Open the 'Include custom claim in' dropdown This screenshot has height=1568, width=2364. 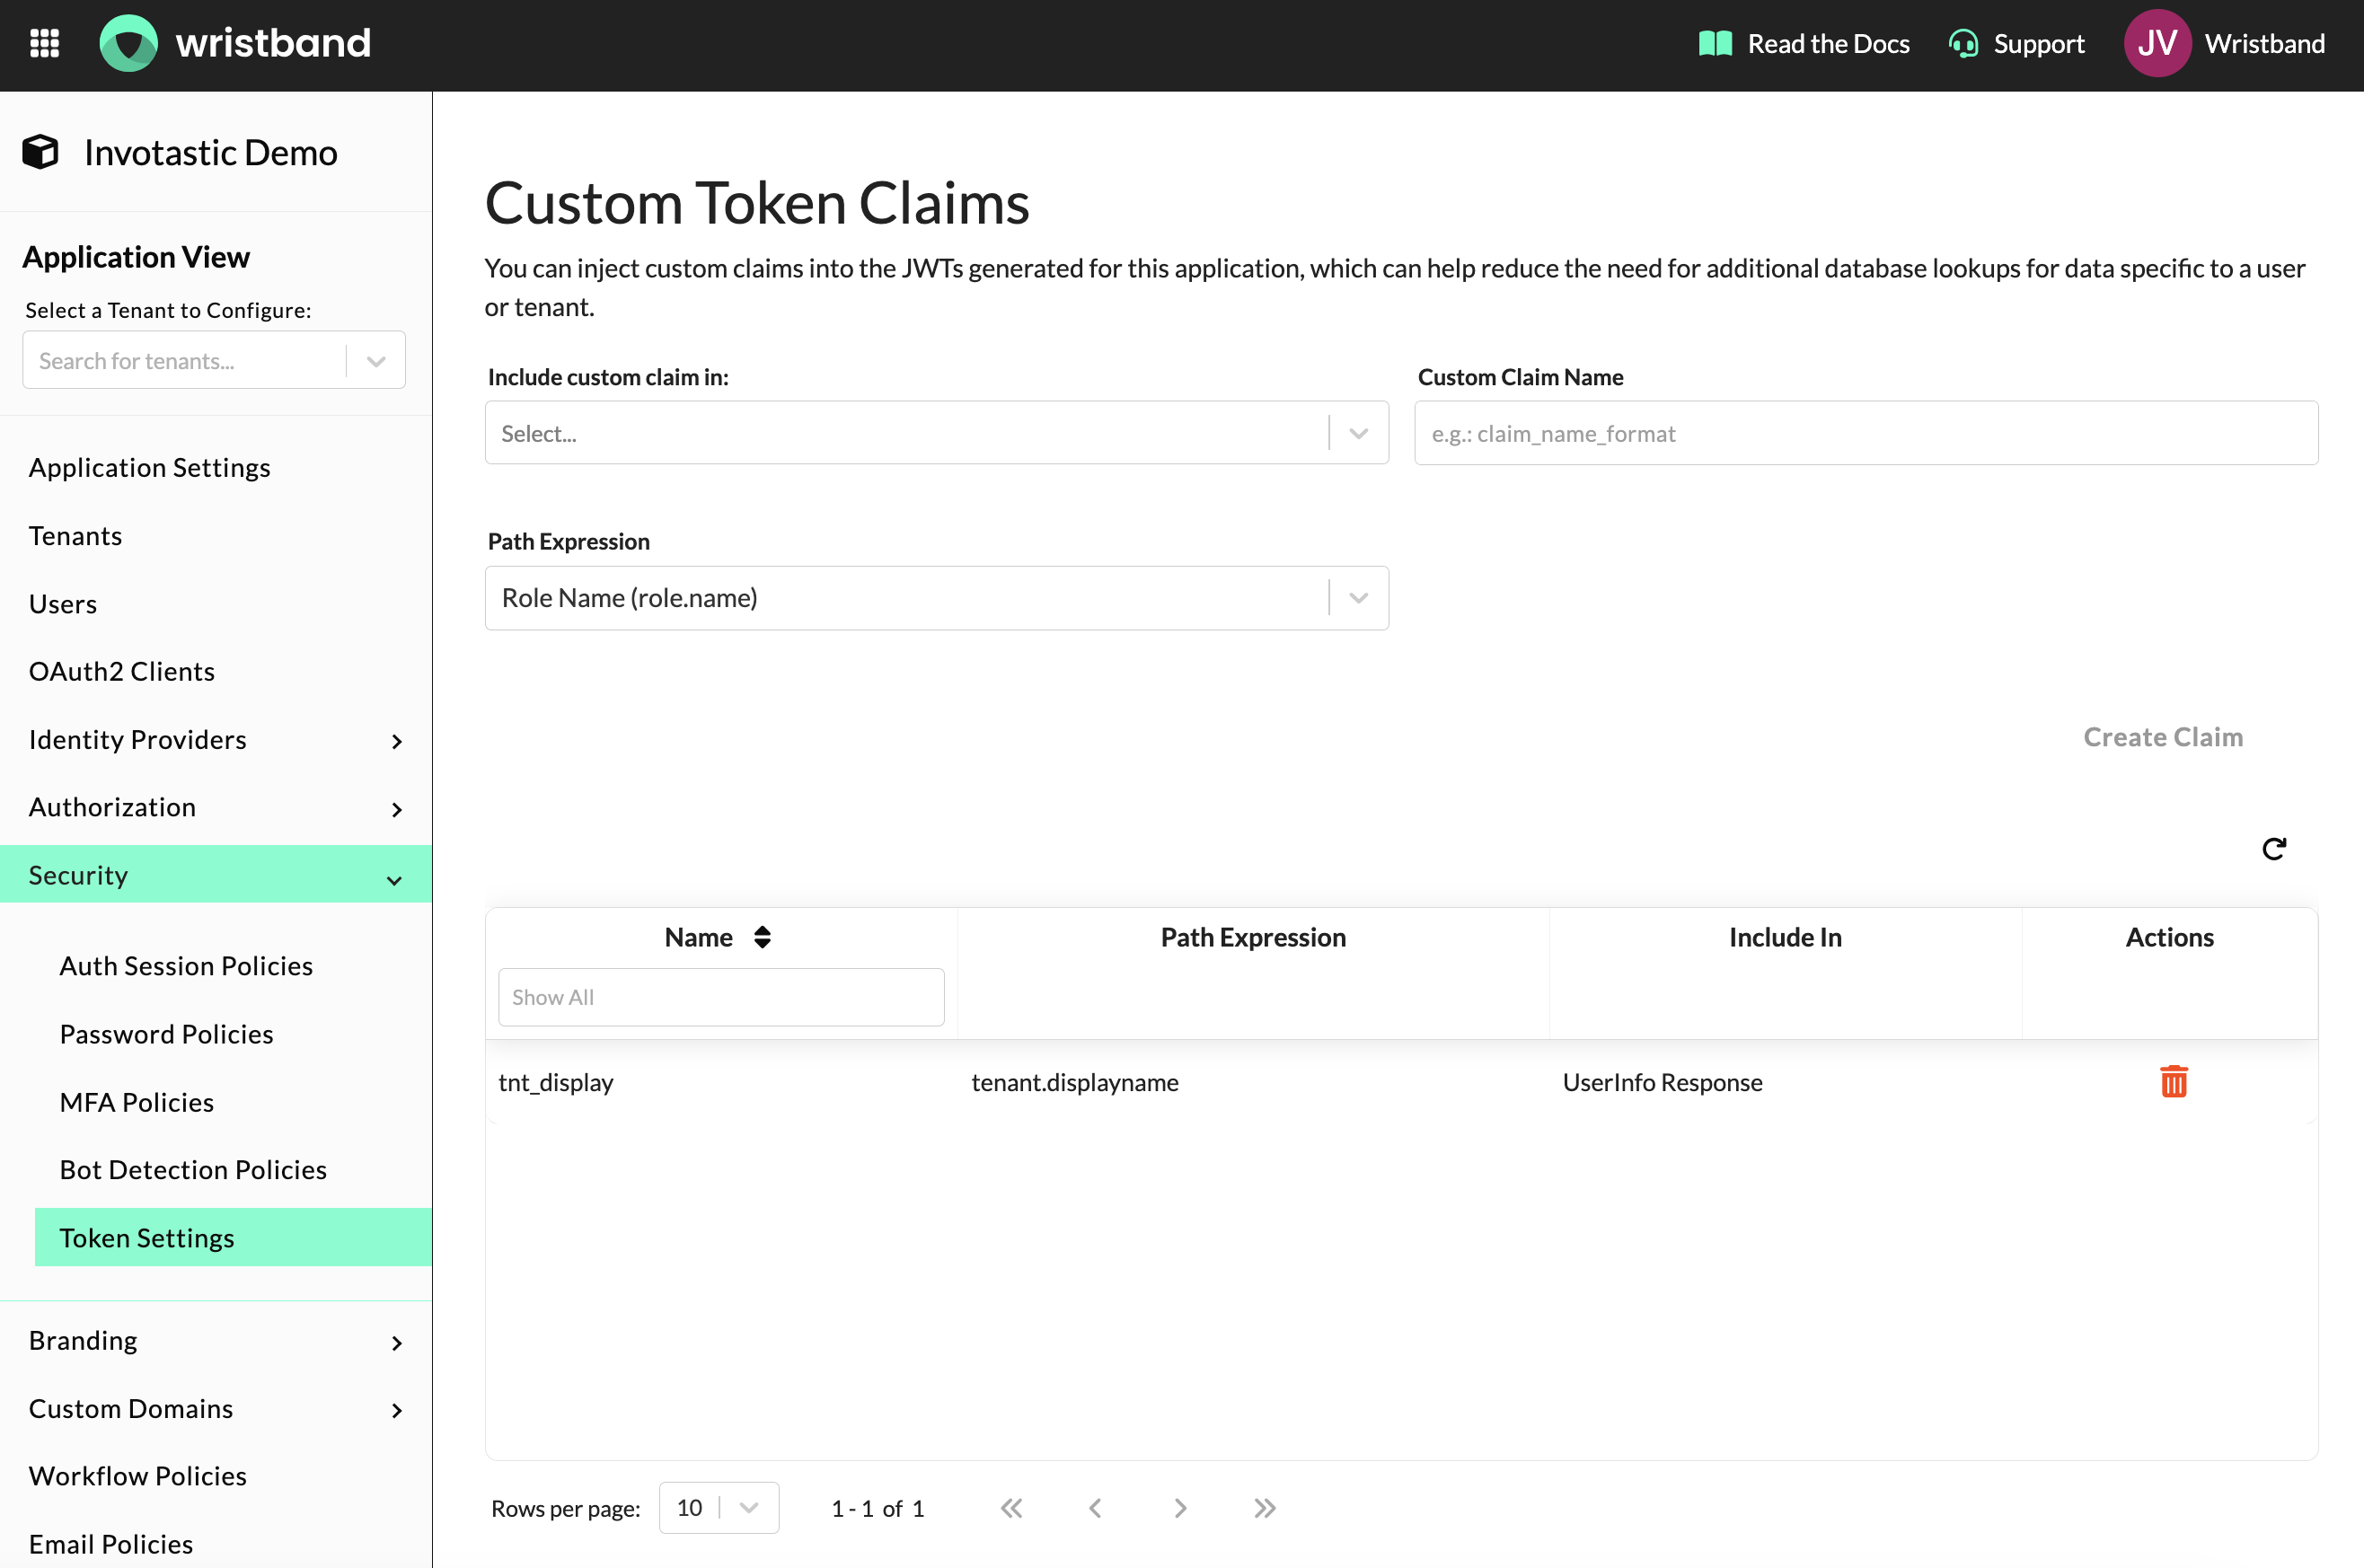tap(936, 433)
